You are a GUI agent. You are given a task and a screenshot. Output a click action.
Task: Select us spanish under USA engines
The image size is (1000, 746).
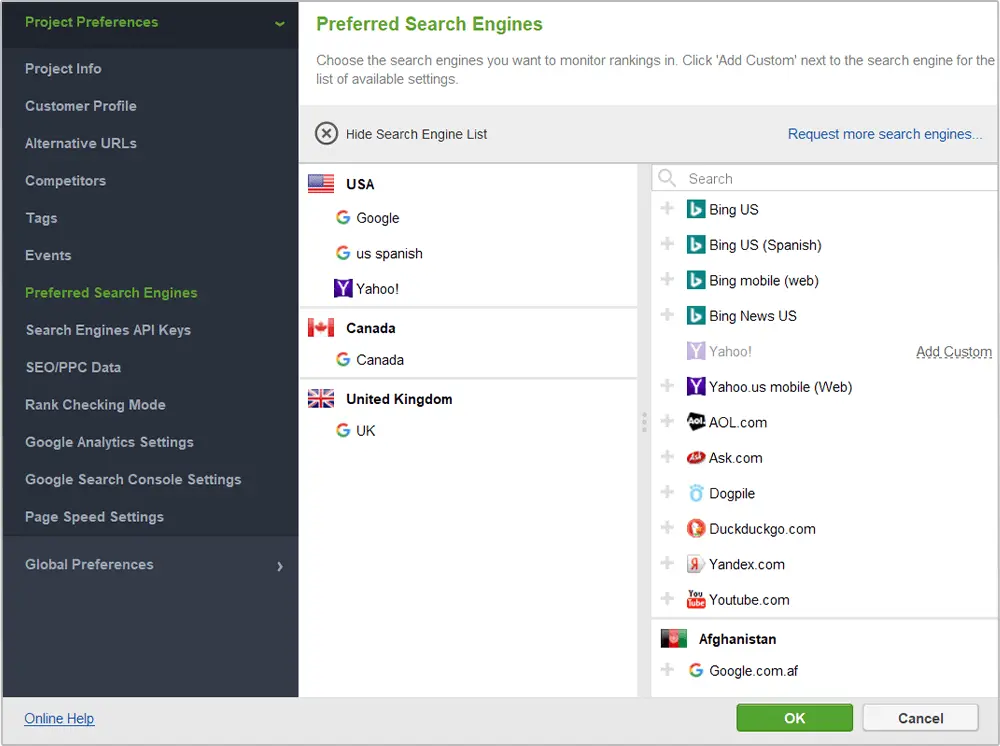point(389,254)
